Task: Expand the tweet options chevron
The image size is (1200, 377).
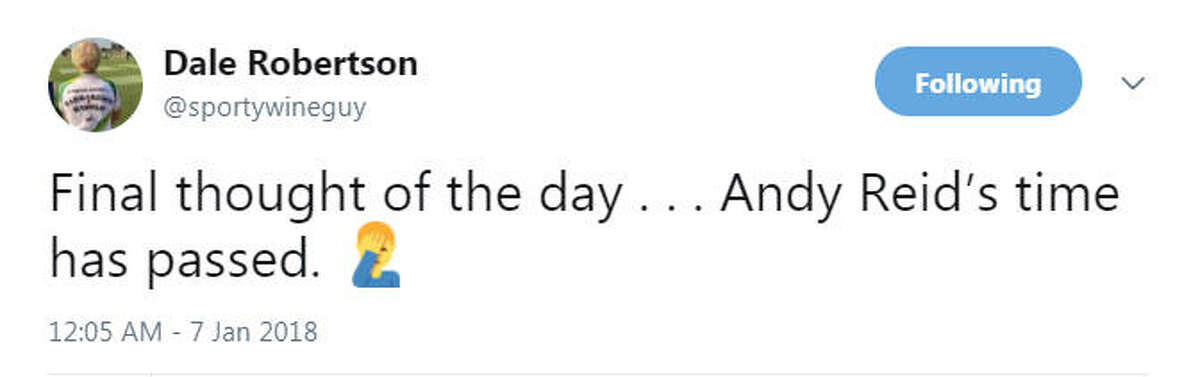Action: 1132,83
